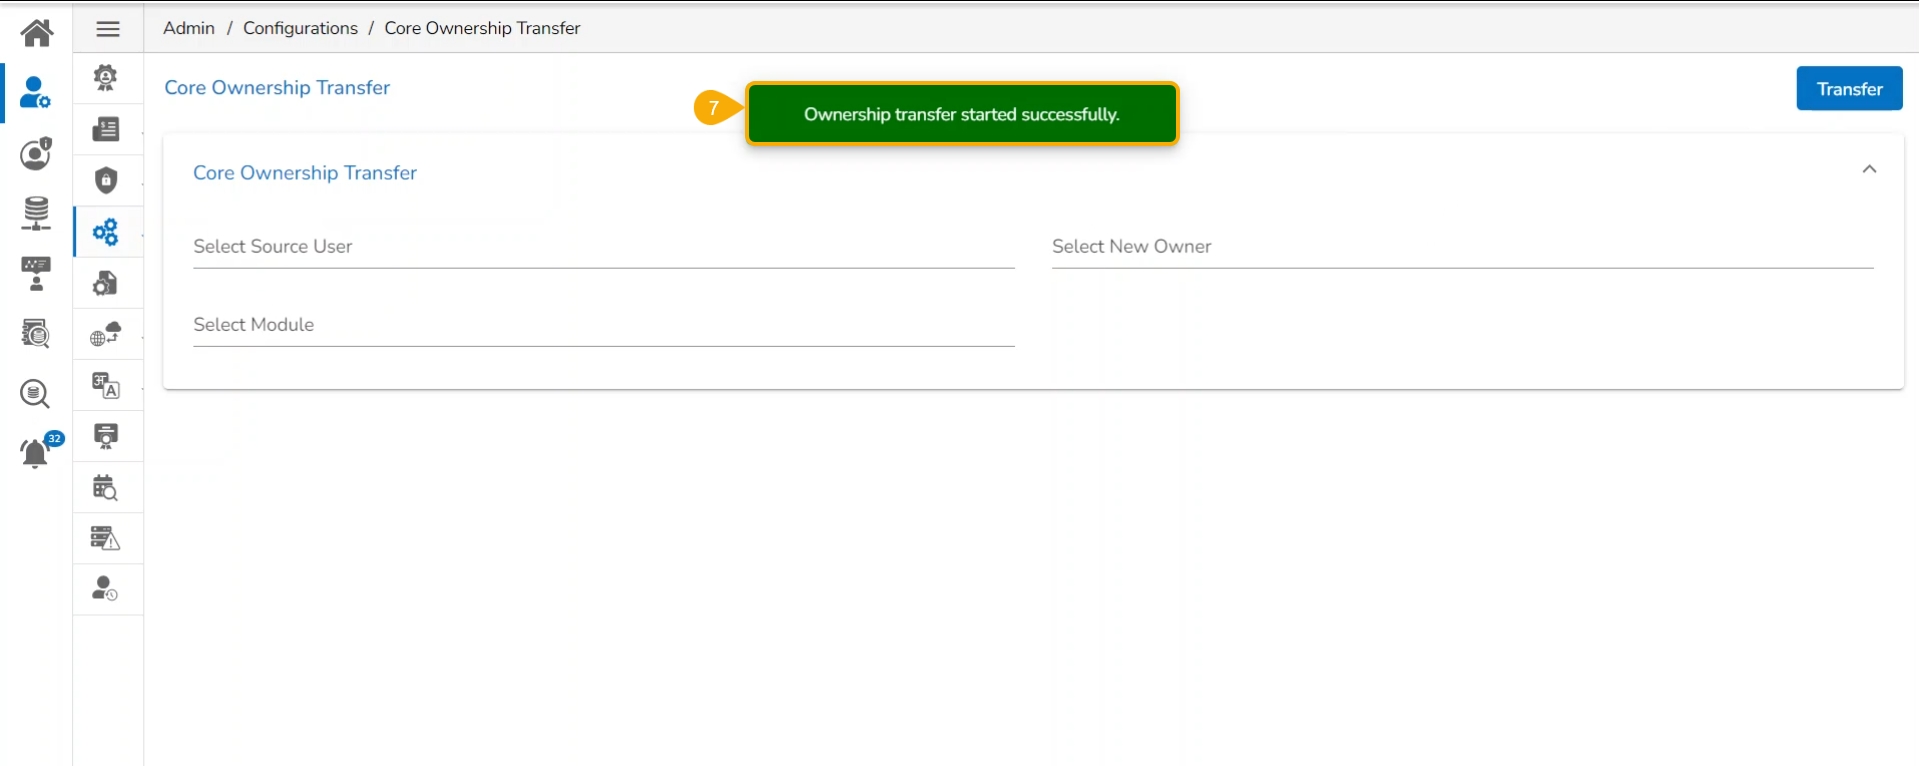Open the globe cloud sync icon
Image resolution: width=1919 pixels, height=766 pixels.
coord(106,334)
